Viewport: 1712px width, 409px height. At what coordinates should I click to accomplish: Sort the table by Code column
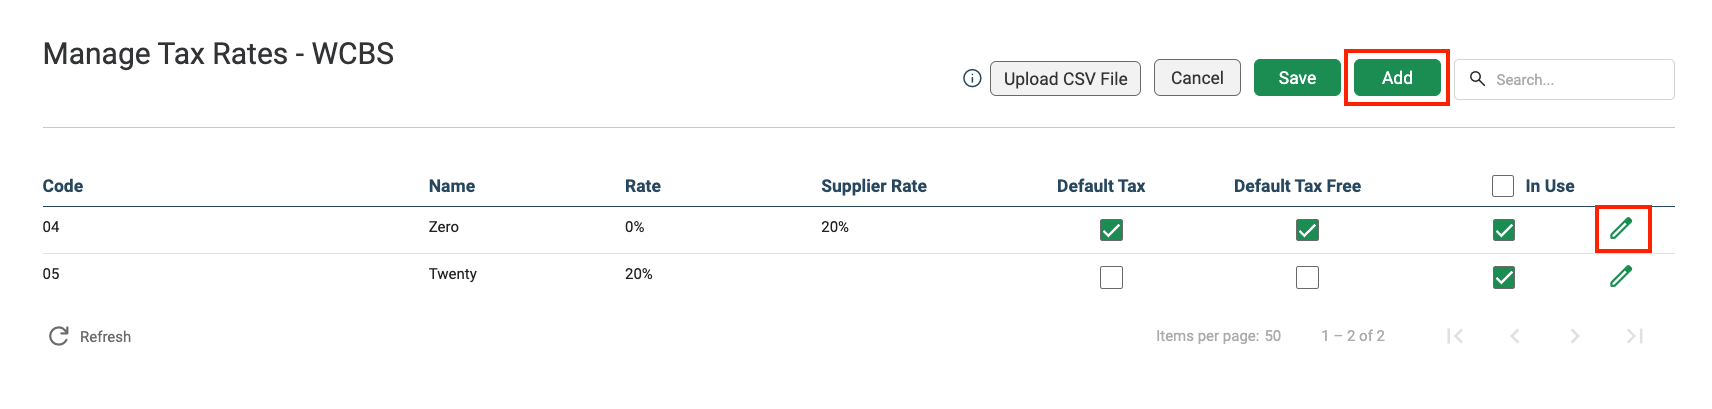click(x=63, y=186)
